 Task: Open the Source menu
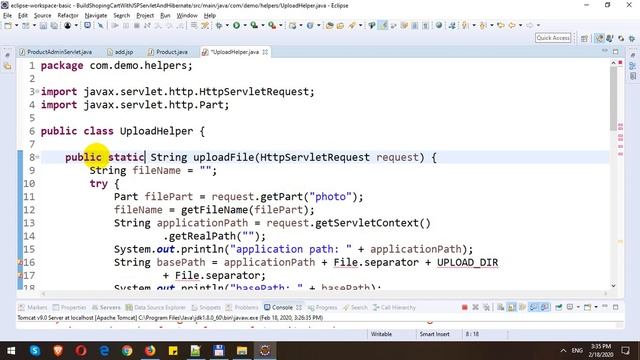[42, 16]
